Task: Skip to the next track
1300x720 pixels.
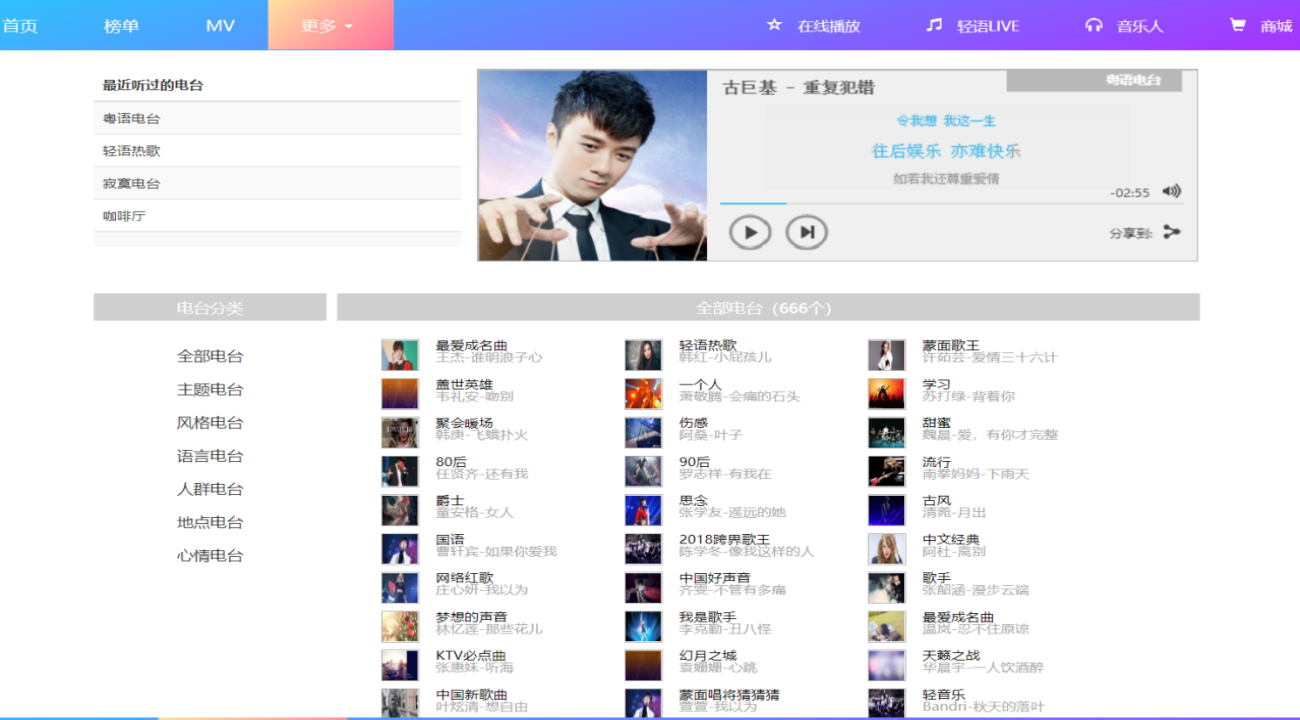Action: coord(807,233)
